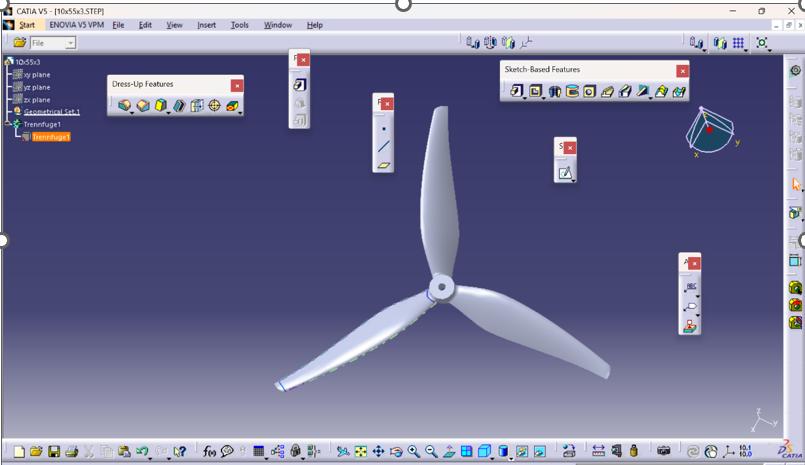Click the What's This help cursor icon
805x465 pixels.
pos(179,451)
